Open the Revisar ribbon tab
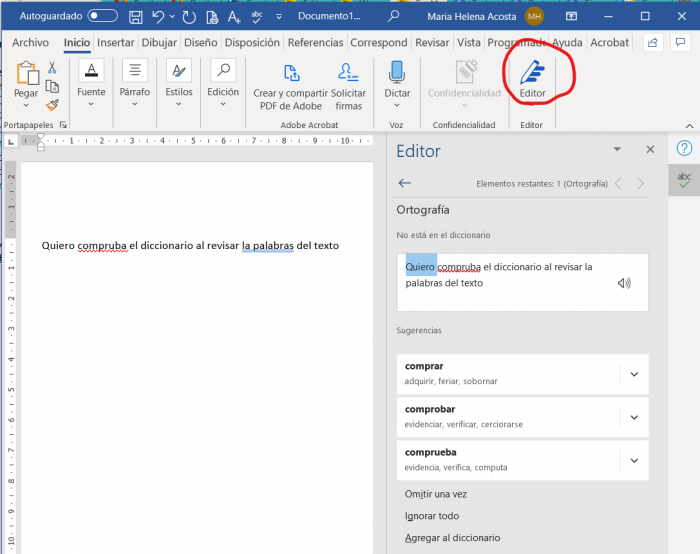 coord(432,43)
